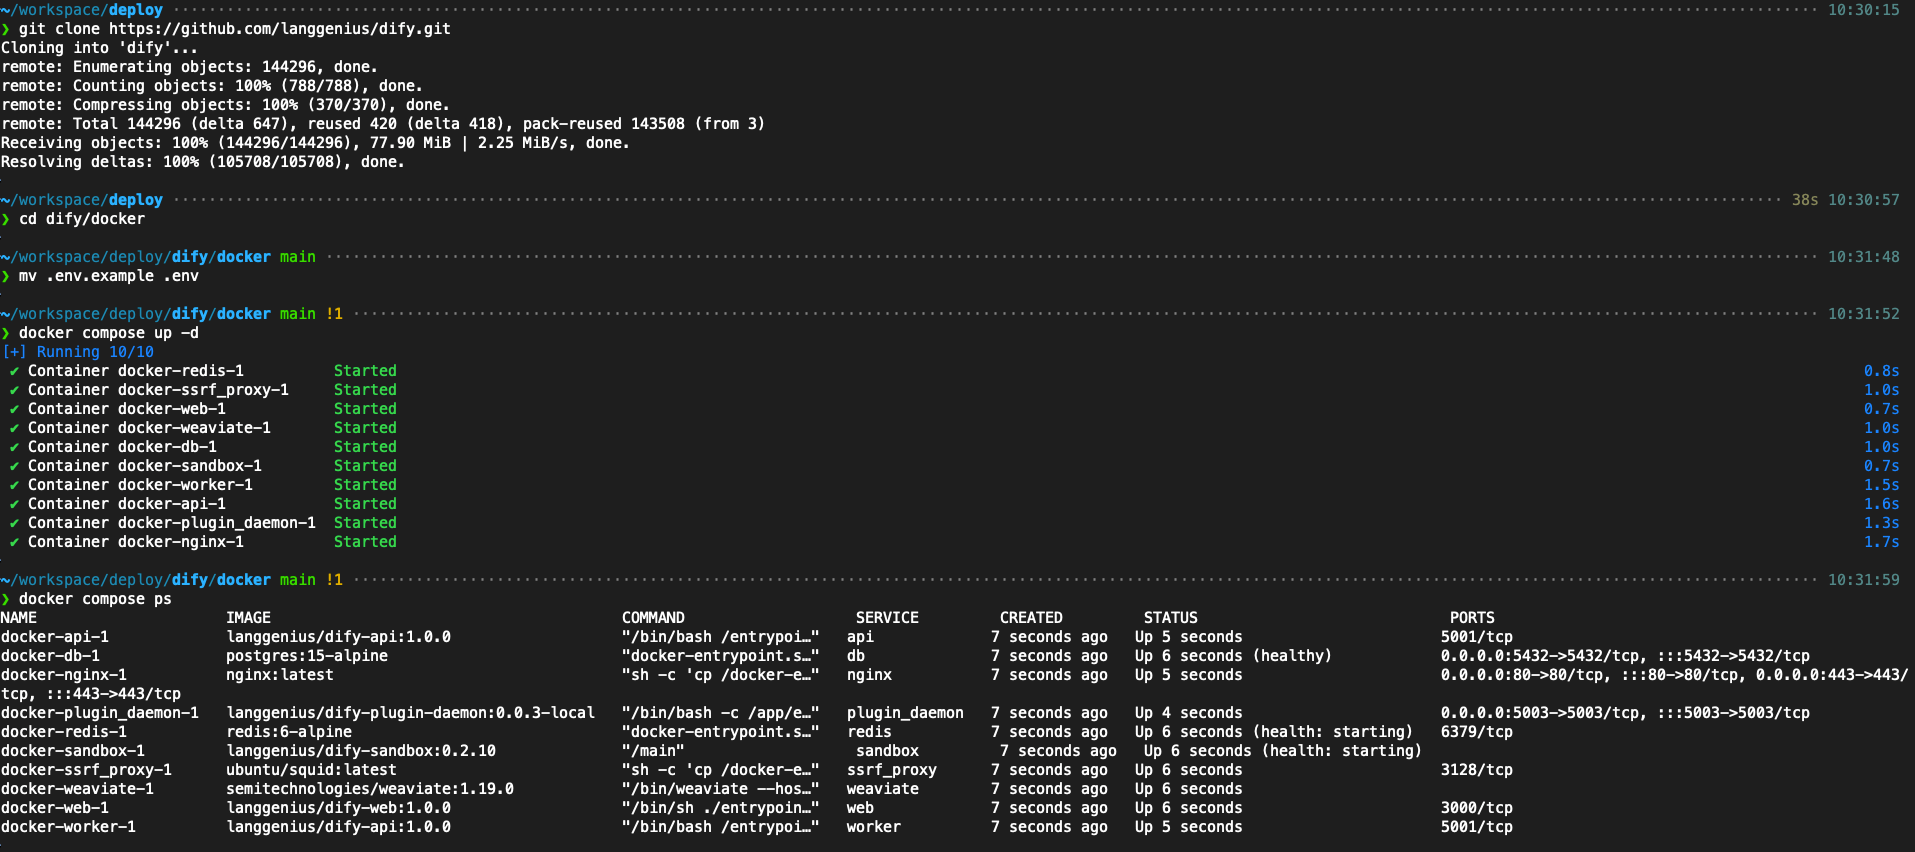Click 'Started' status for docker-ssrf_proxy-1 container
1915x852 pixels.
(x=365, y=390)
